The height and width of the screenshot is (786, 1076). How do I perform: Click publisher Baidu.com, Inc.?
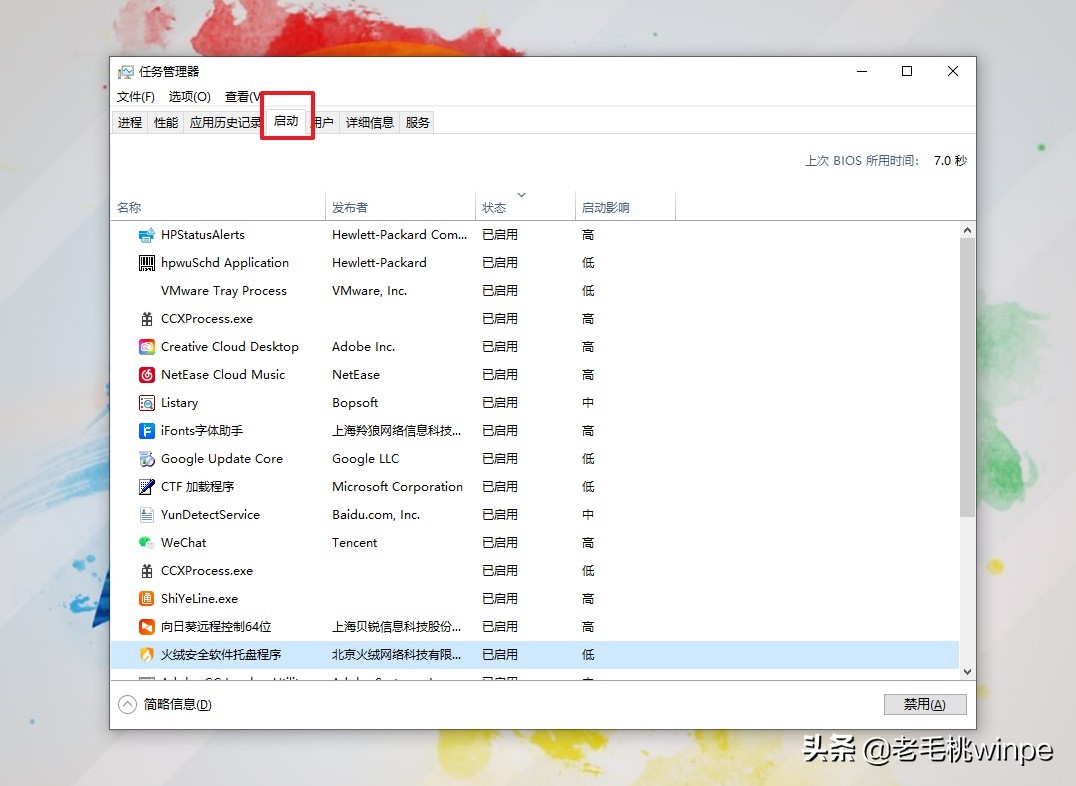[376, 515]
